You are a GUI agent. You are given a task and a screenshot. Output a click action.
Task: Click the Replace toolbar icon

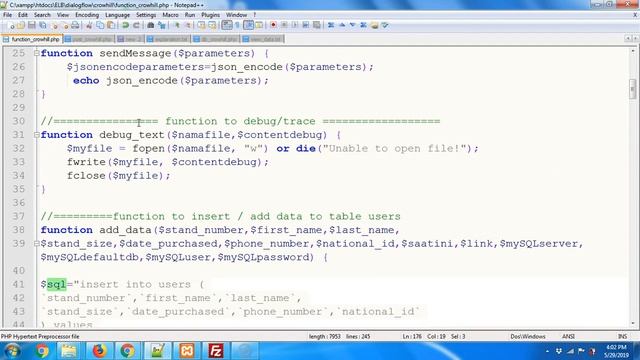click(x=162, y=25)
